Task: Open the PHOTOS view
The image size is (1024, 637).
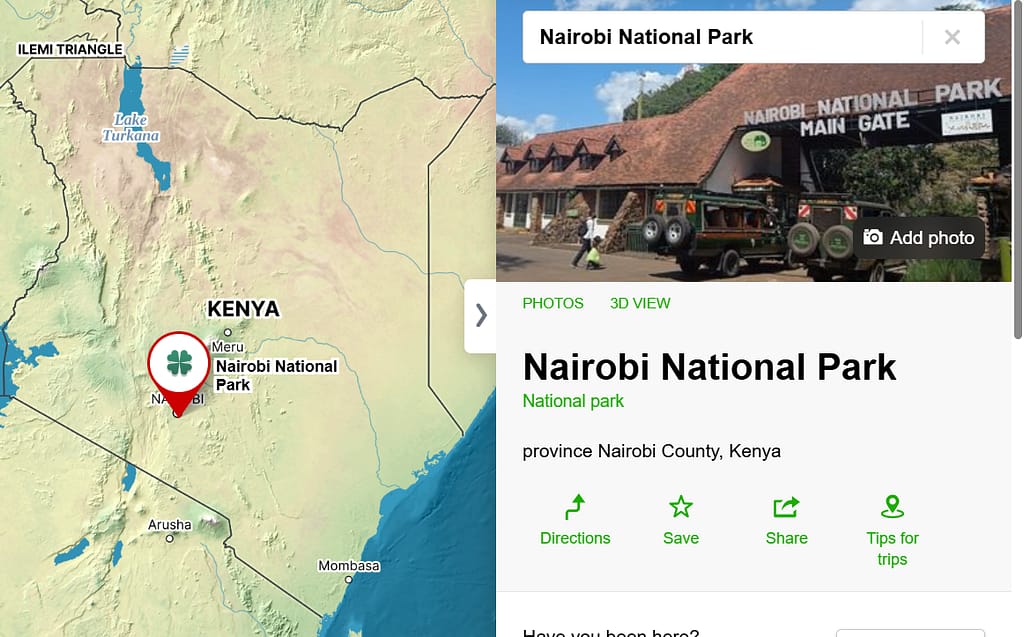Action: click(552, 303)
